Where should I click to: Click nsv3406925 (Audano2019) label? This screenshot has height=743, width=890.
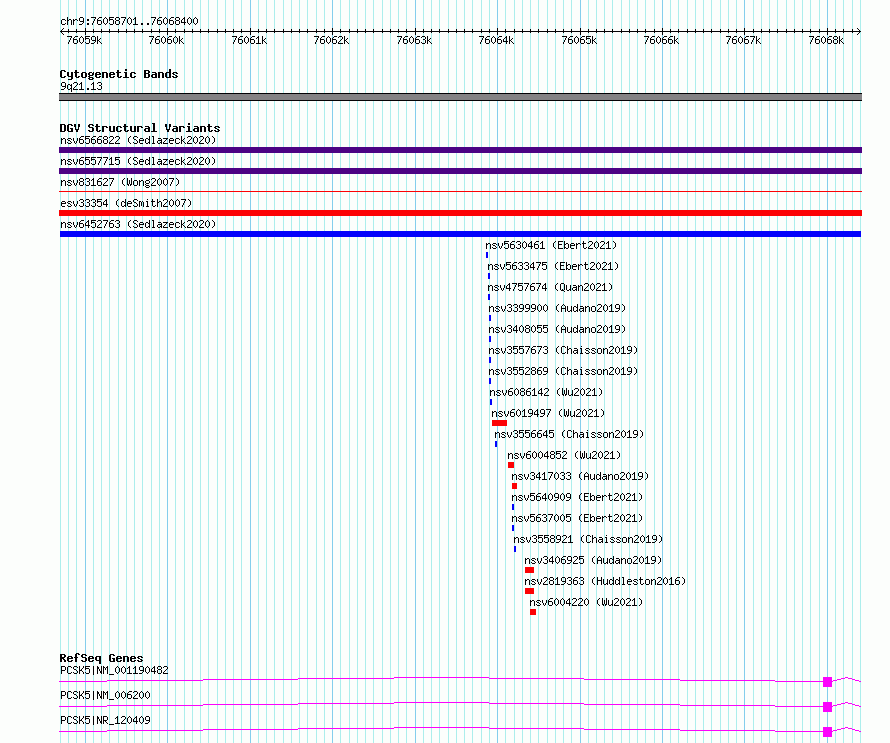(x=593, y=560)
